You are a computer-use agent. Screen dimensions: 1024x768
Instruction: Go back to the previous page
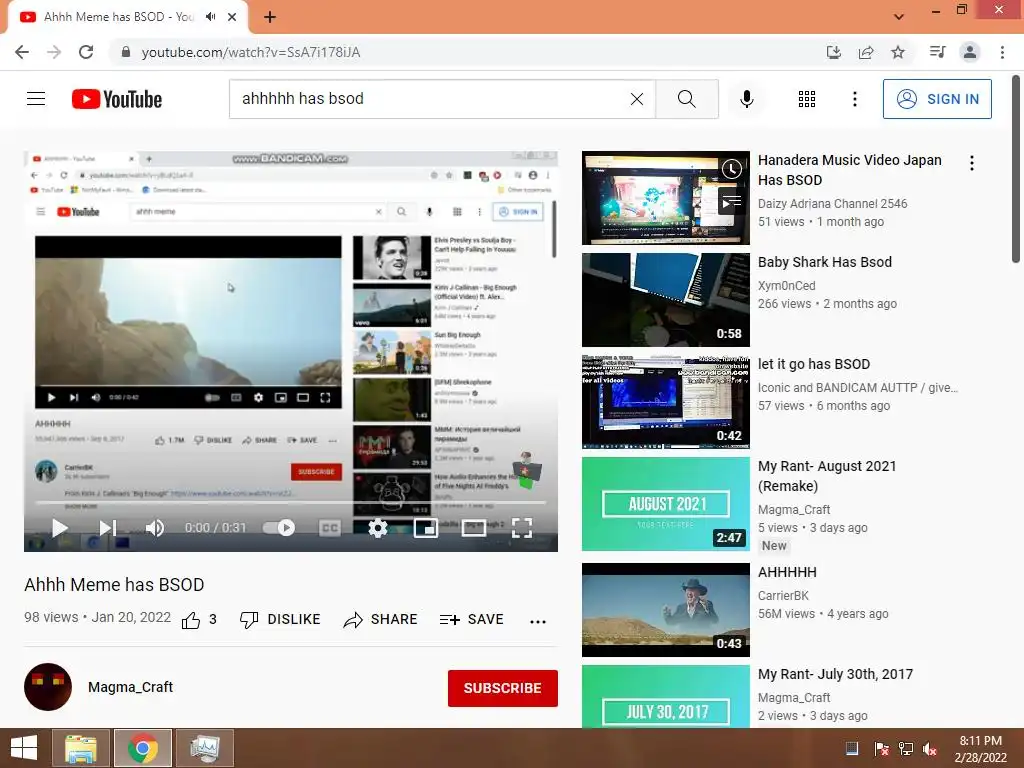point(22,52)
